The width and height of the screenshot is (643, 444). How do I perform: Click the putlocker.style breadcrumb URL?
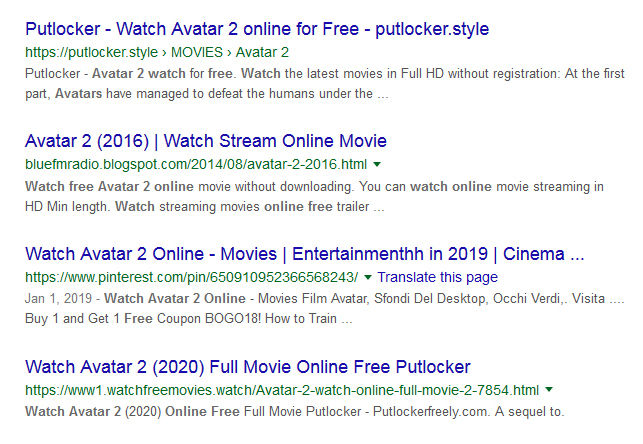click(x=157, y=52)
